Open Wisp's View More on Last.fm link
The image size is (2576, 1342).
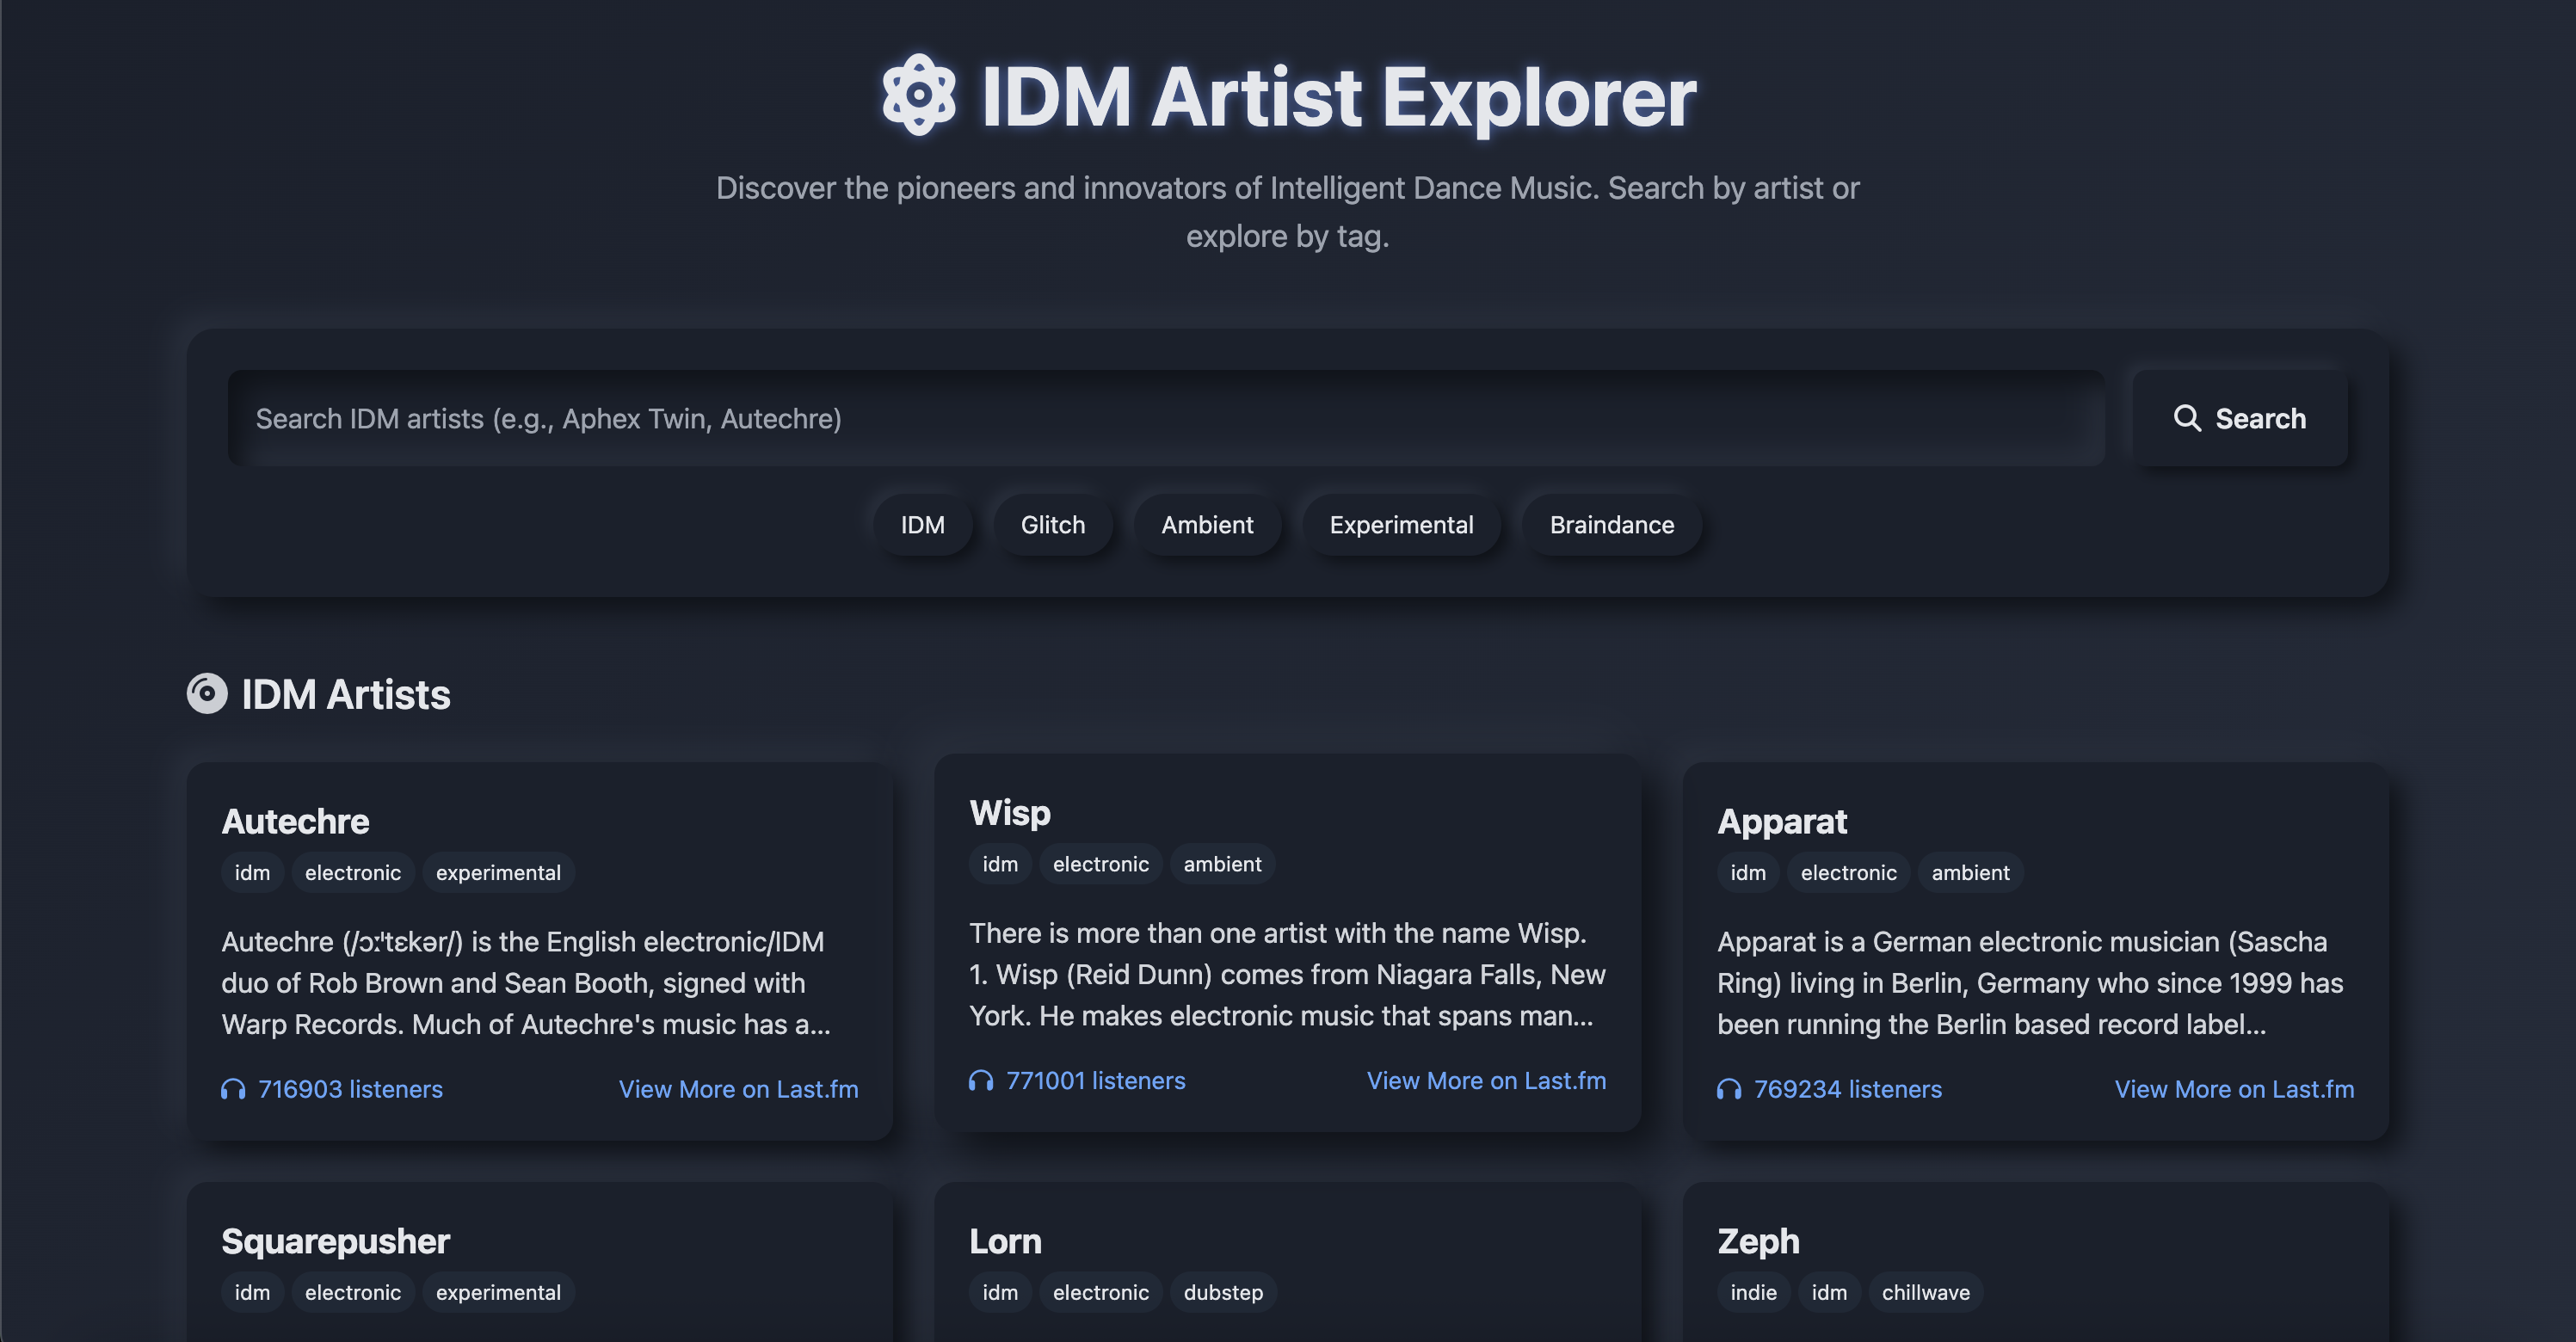tap(1486, 1081)
